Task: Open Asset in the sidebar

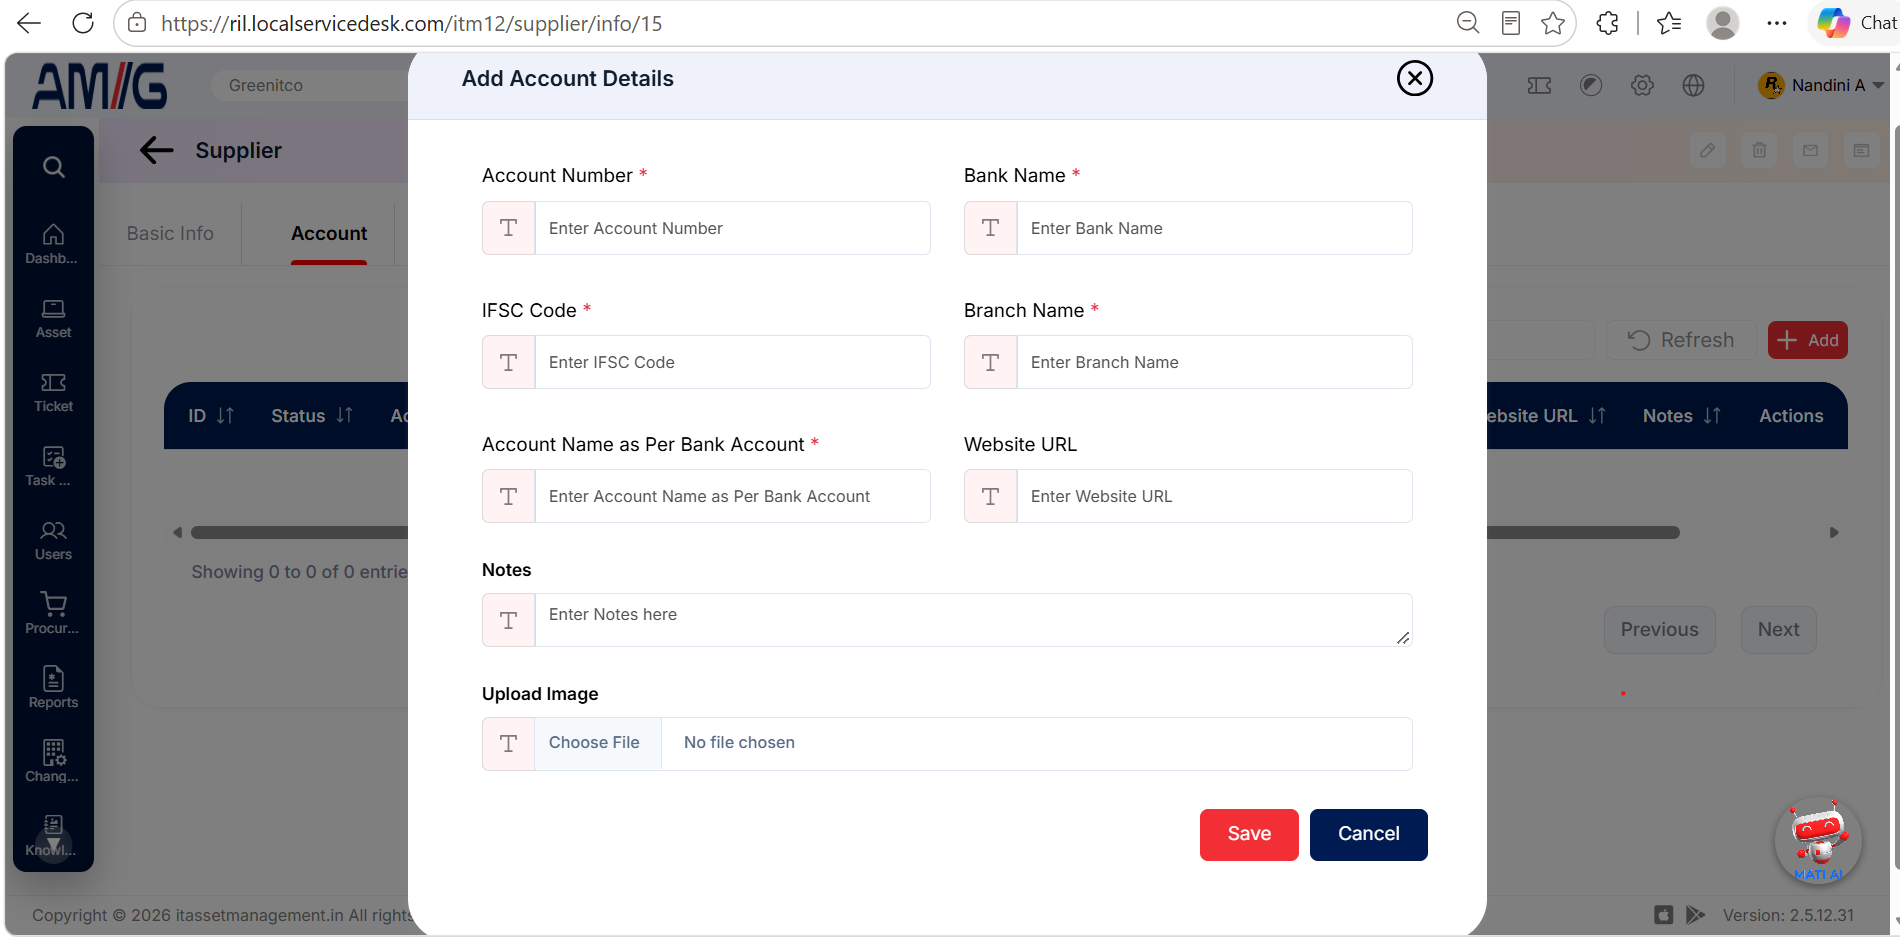Action: [x=53, y=318]
